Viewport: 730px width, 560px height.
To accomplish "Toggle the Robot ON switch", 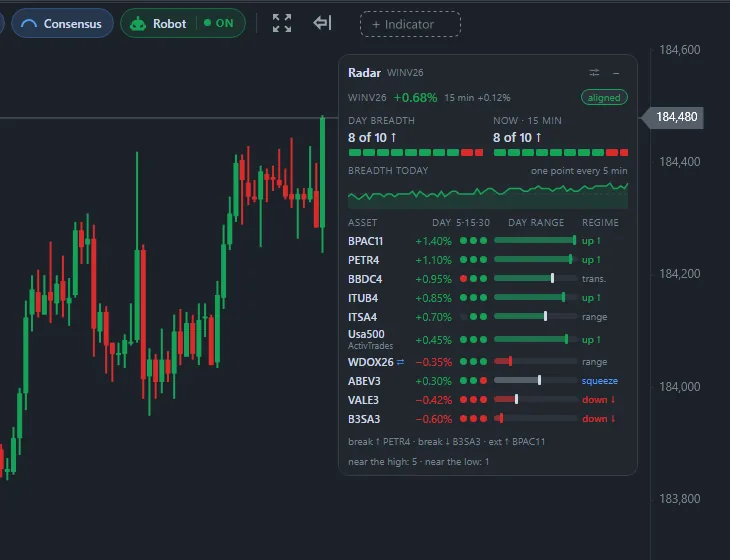I will tap(219, 23).
